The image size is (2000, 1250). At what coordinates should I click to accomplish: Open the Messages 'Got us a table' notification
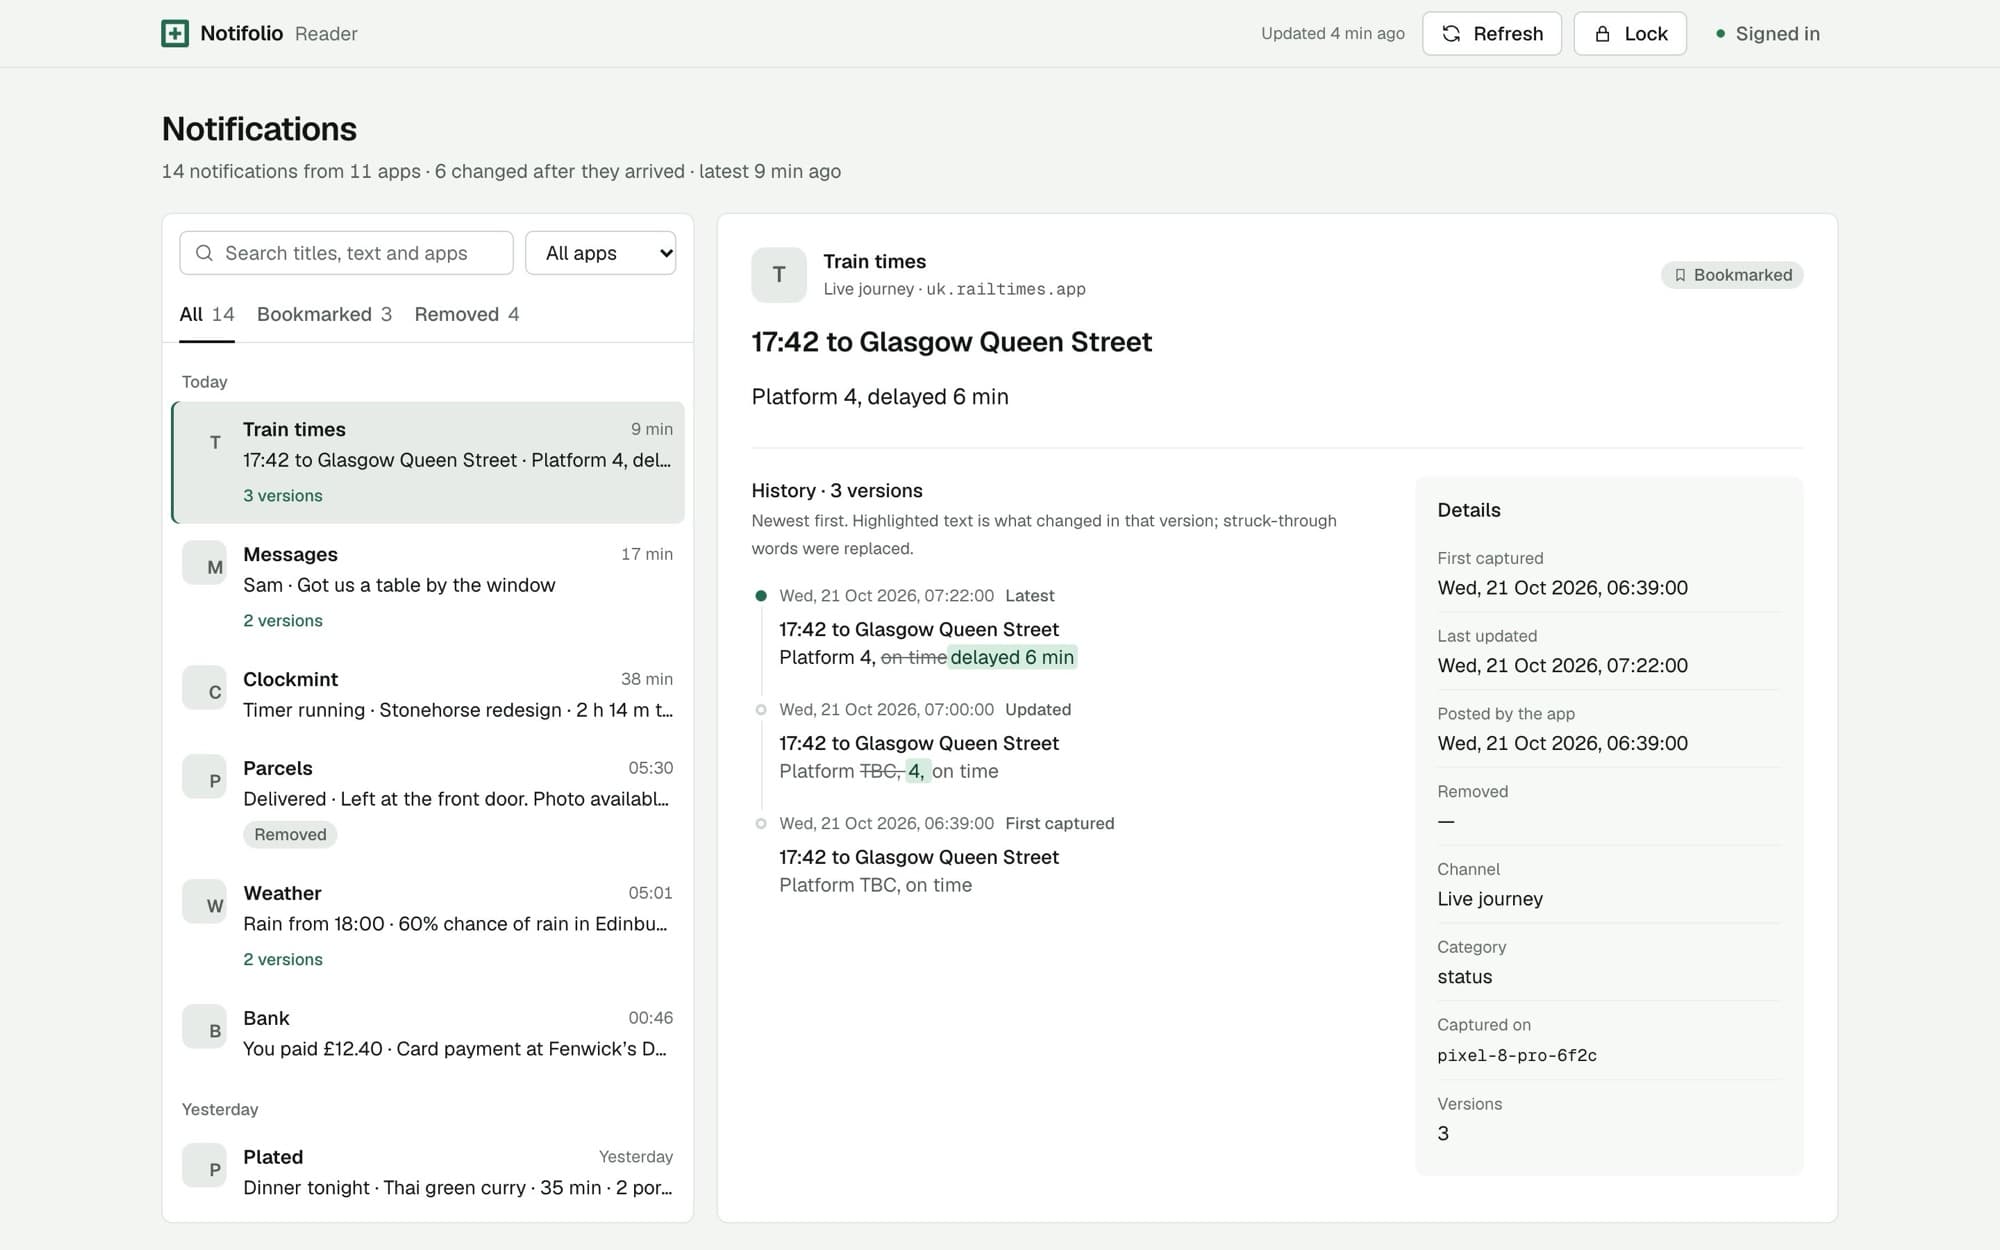pyautogui.click(x=428, y=587)
